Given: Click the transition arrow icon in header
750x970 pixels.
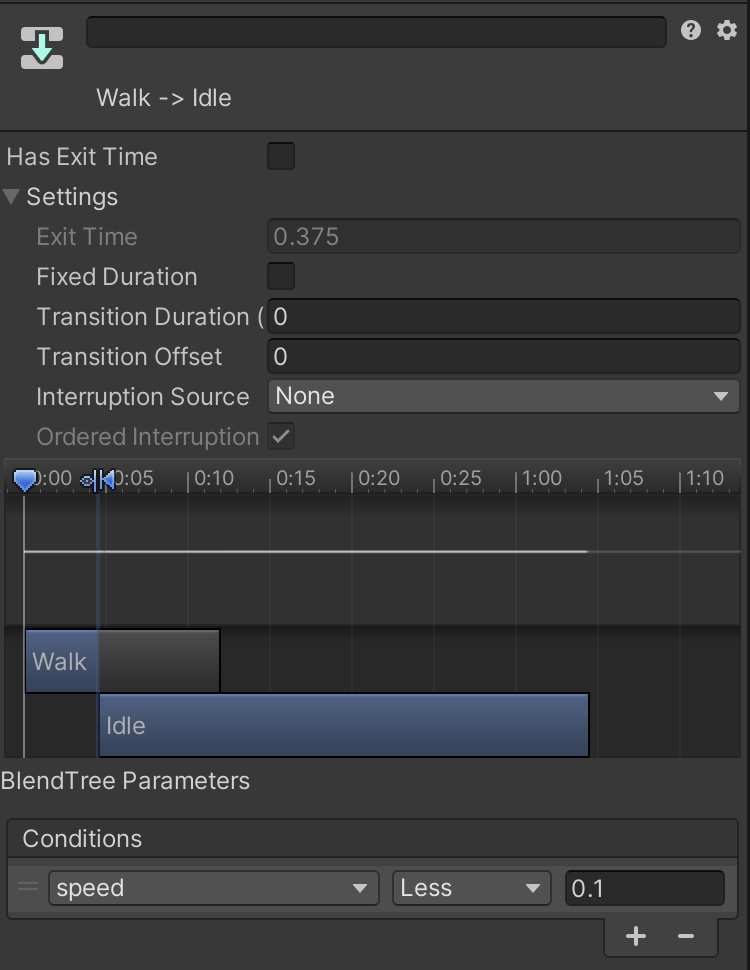Looking at the screenshot, I should pyautogui.click(x=42, y=48).
